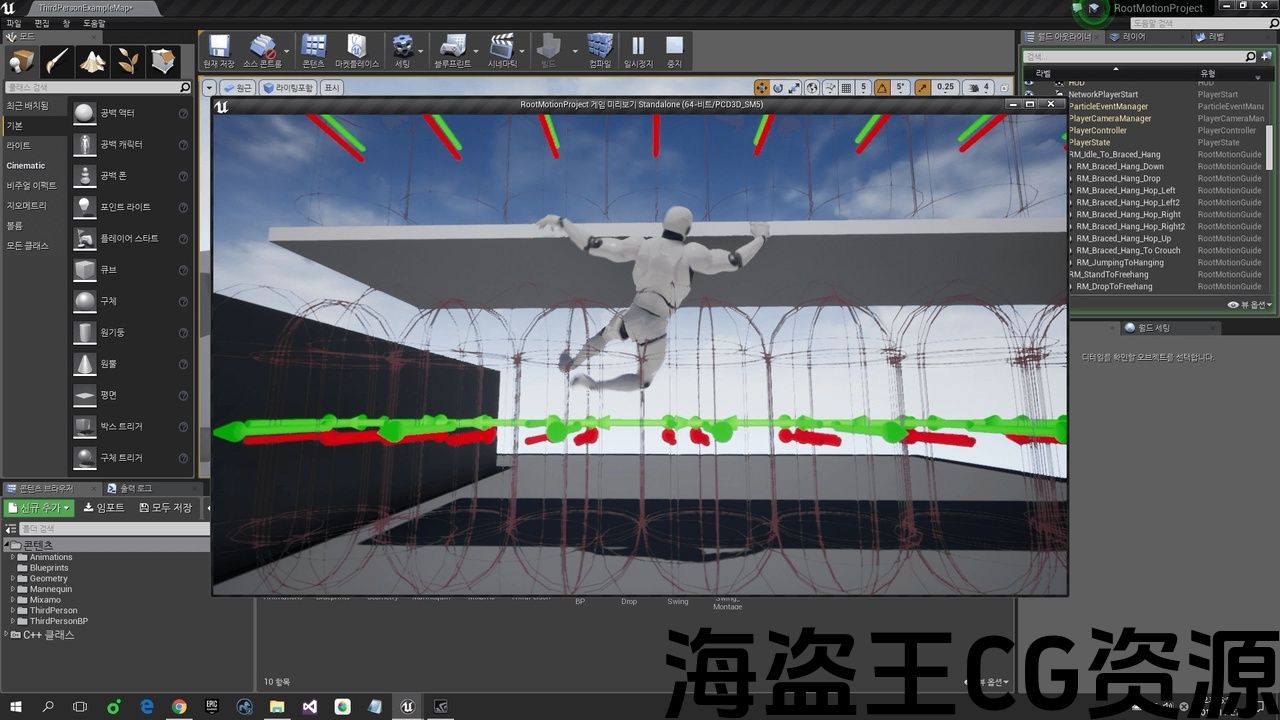Toggle rotation snap angle icon

pos(883,88)
